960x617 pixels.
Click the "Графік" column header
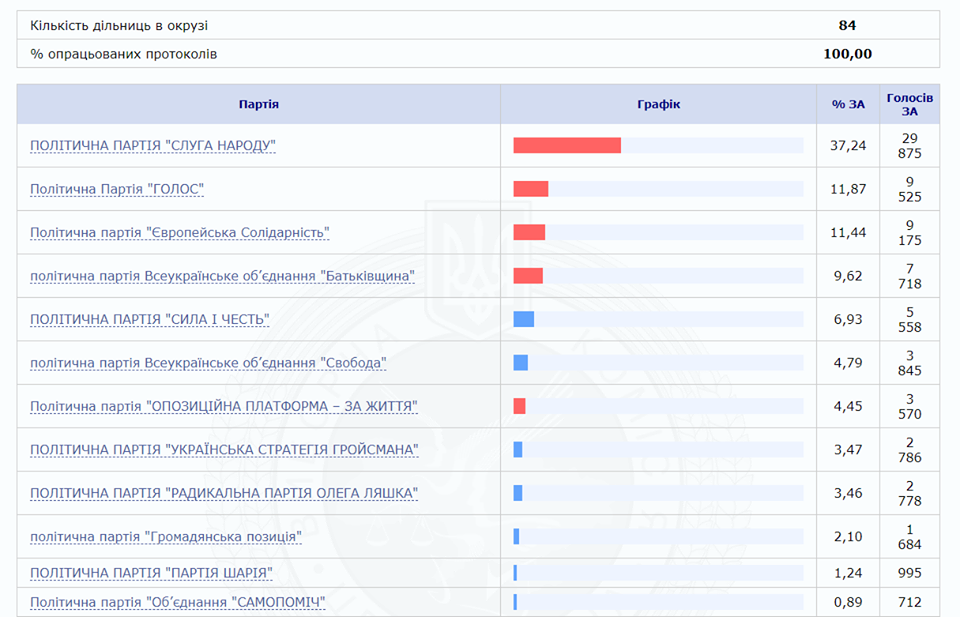[x=658, y=104]
